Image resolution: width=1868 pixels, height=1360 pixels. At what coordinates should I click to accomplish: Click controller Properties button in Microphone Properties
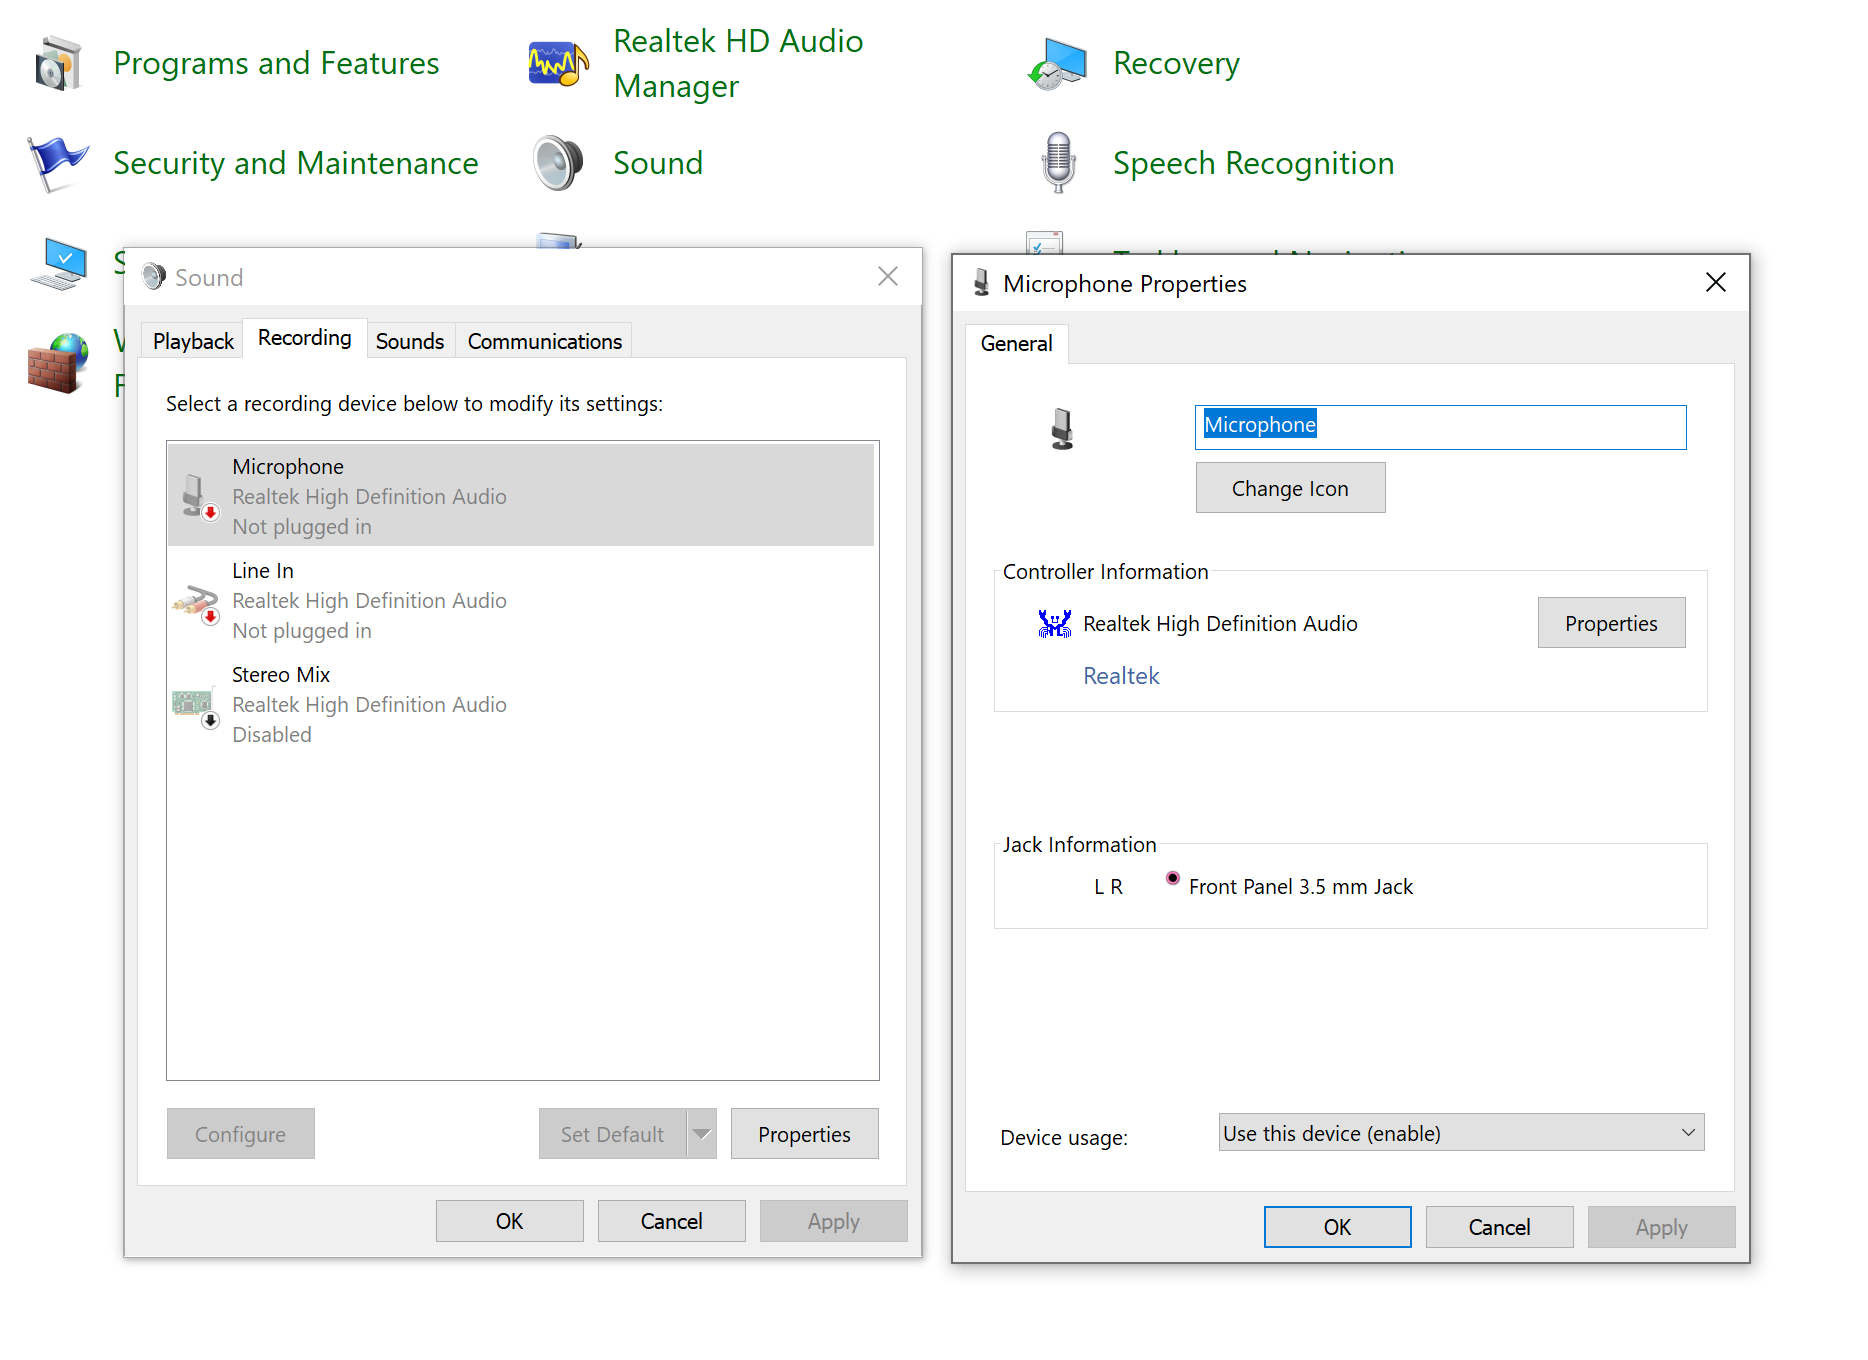click(x=1611, y=623)
